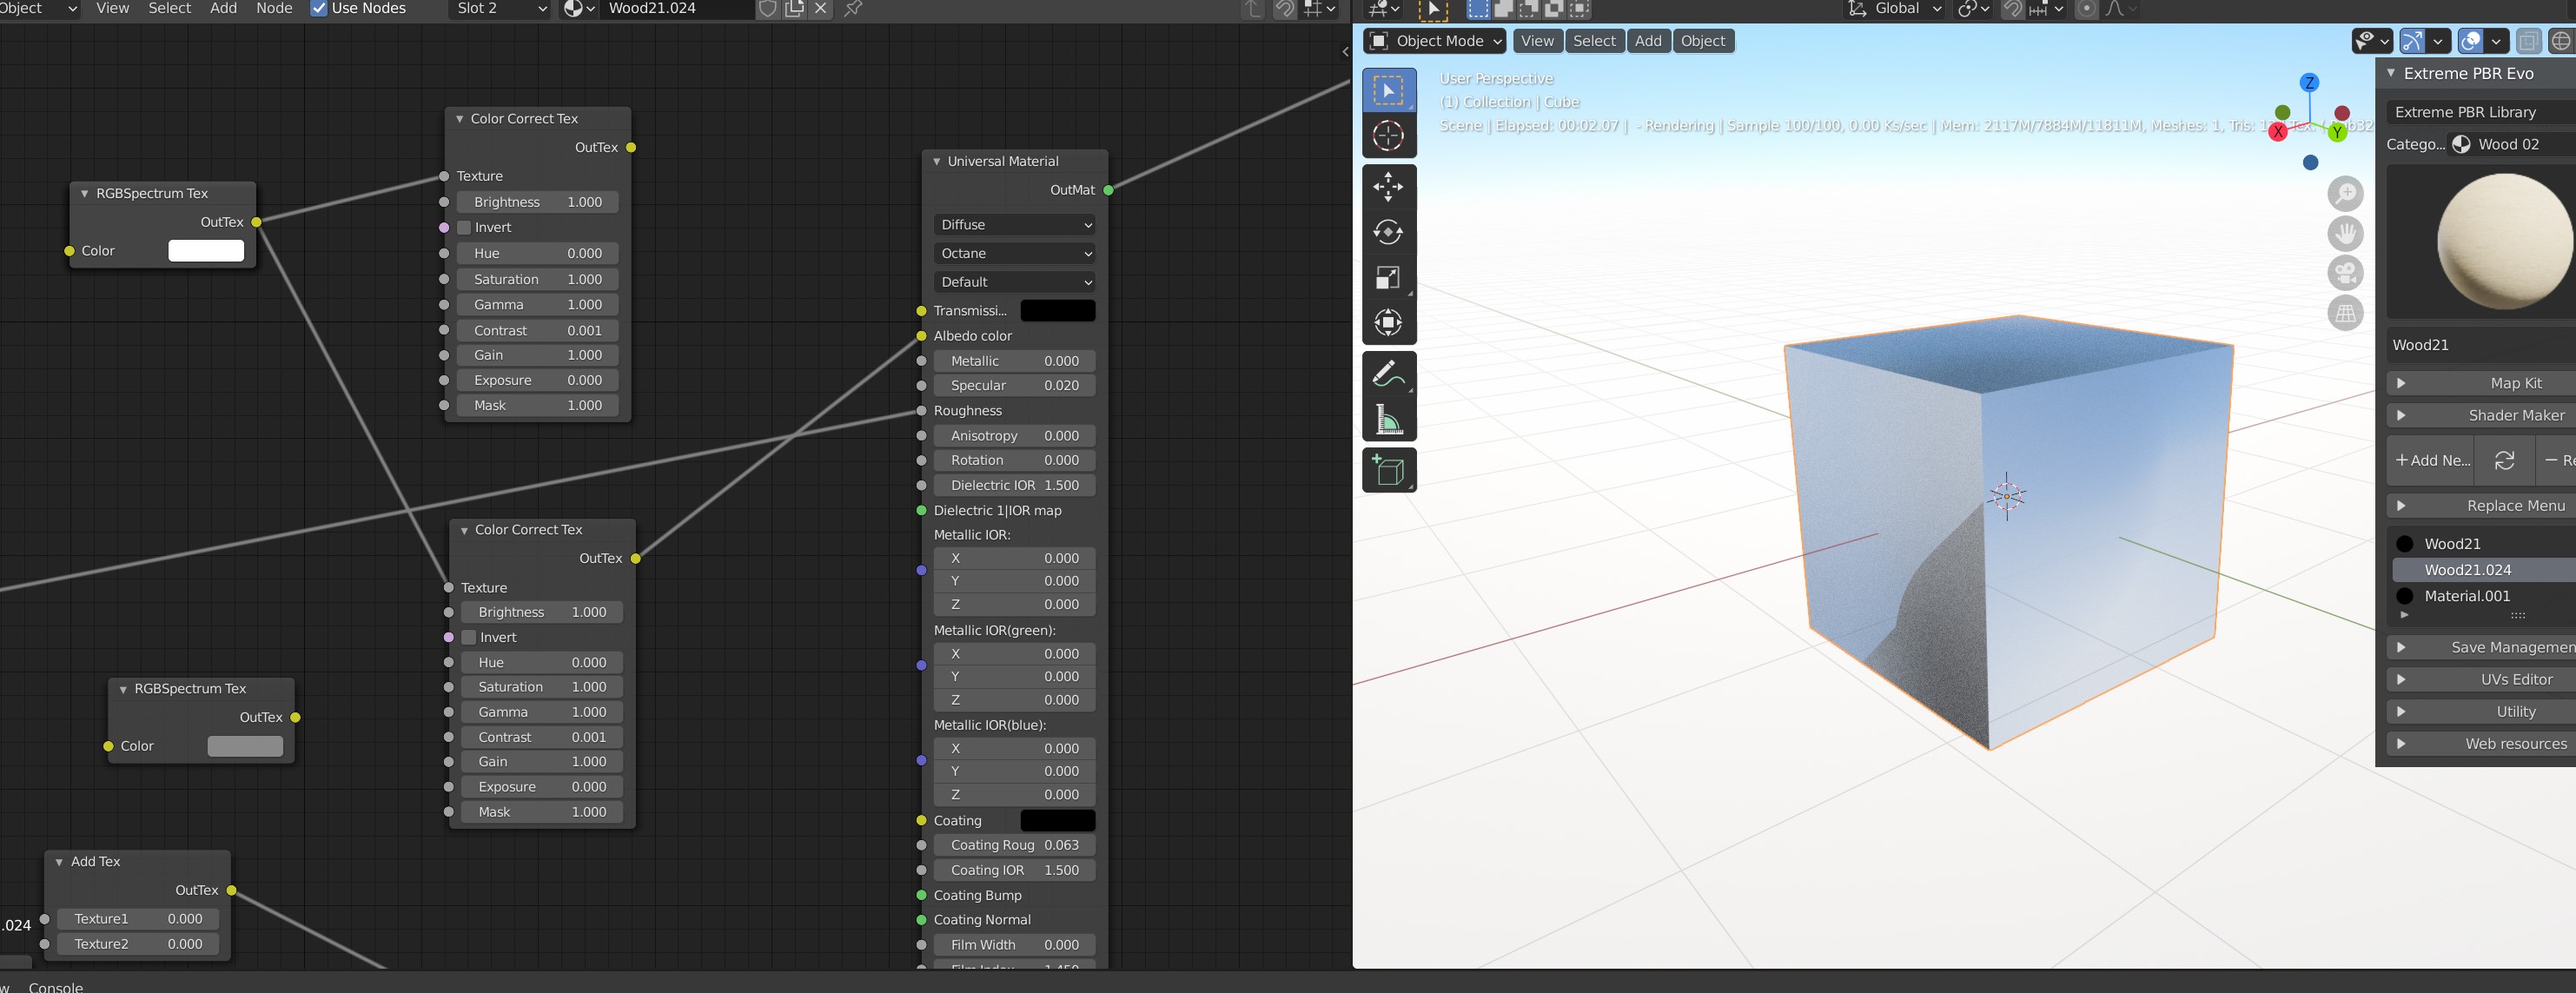
Task: Uncheck the Use Nodes checkbox
Action: coord(319,9)
